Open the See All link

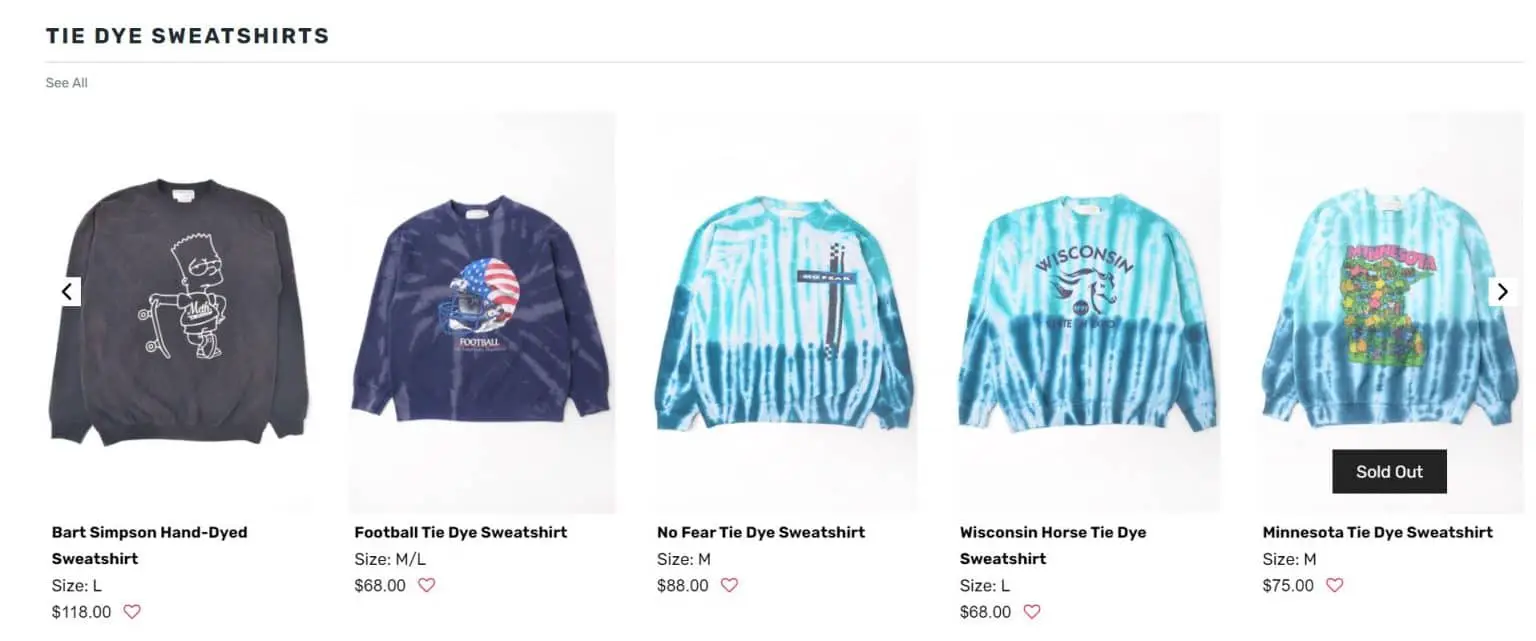click(66, 82)
